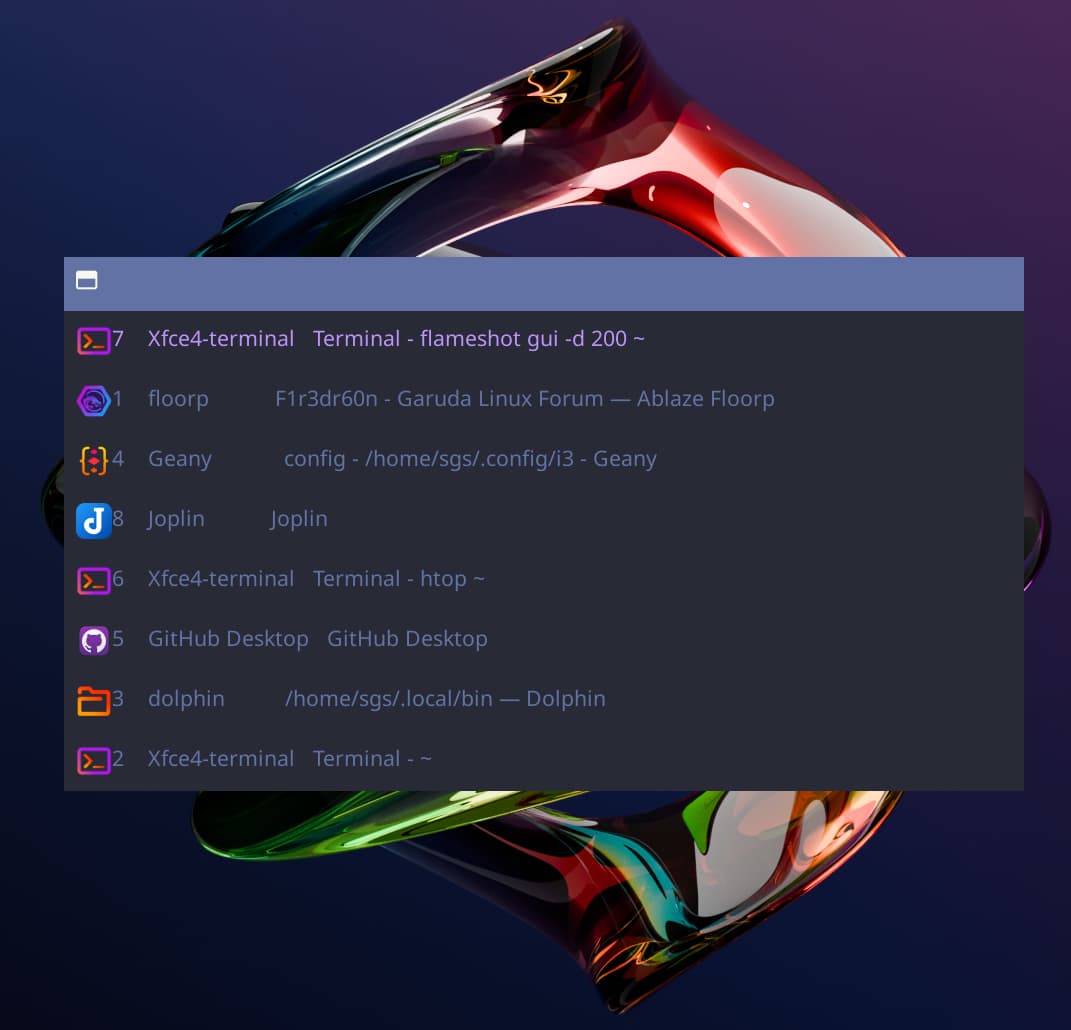
Task: Click workspace number 2 in last row
Action: coord(118,759)
